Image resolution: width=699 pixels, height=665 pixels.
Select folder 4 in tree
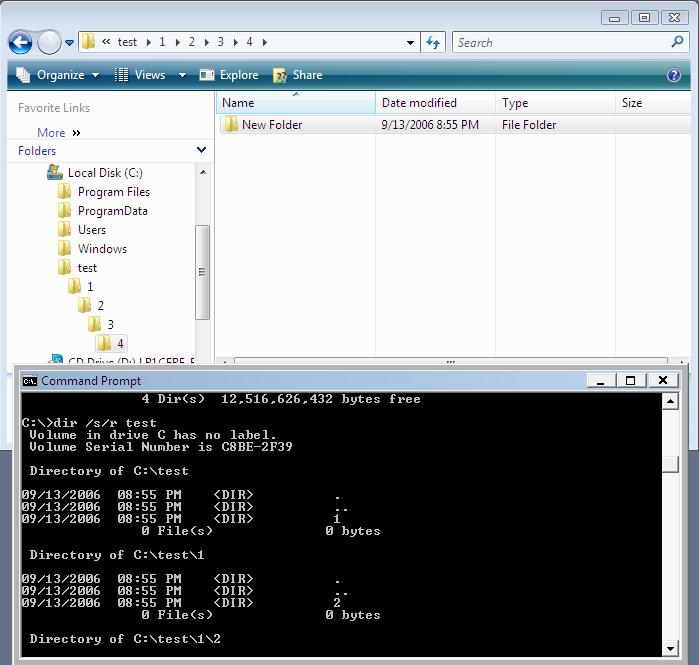pos(111,343)
